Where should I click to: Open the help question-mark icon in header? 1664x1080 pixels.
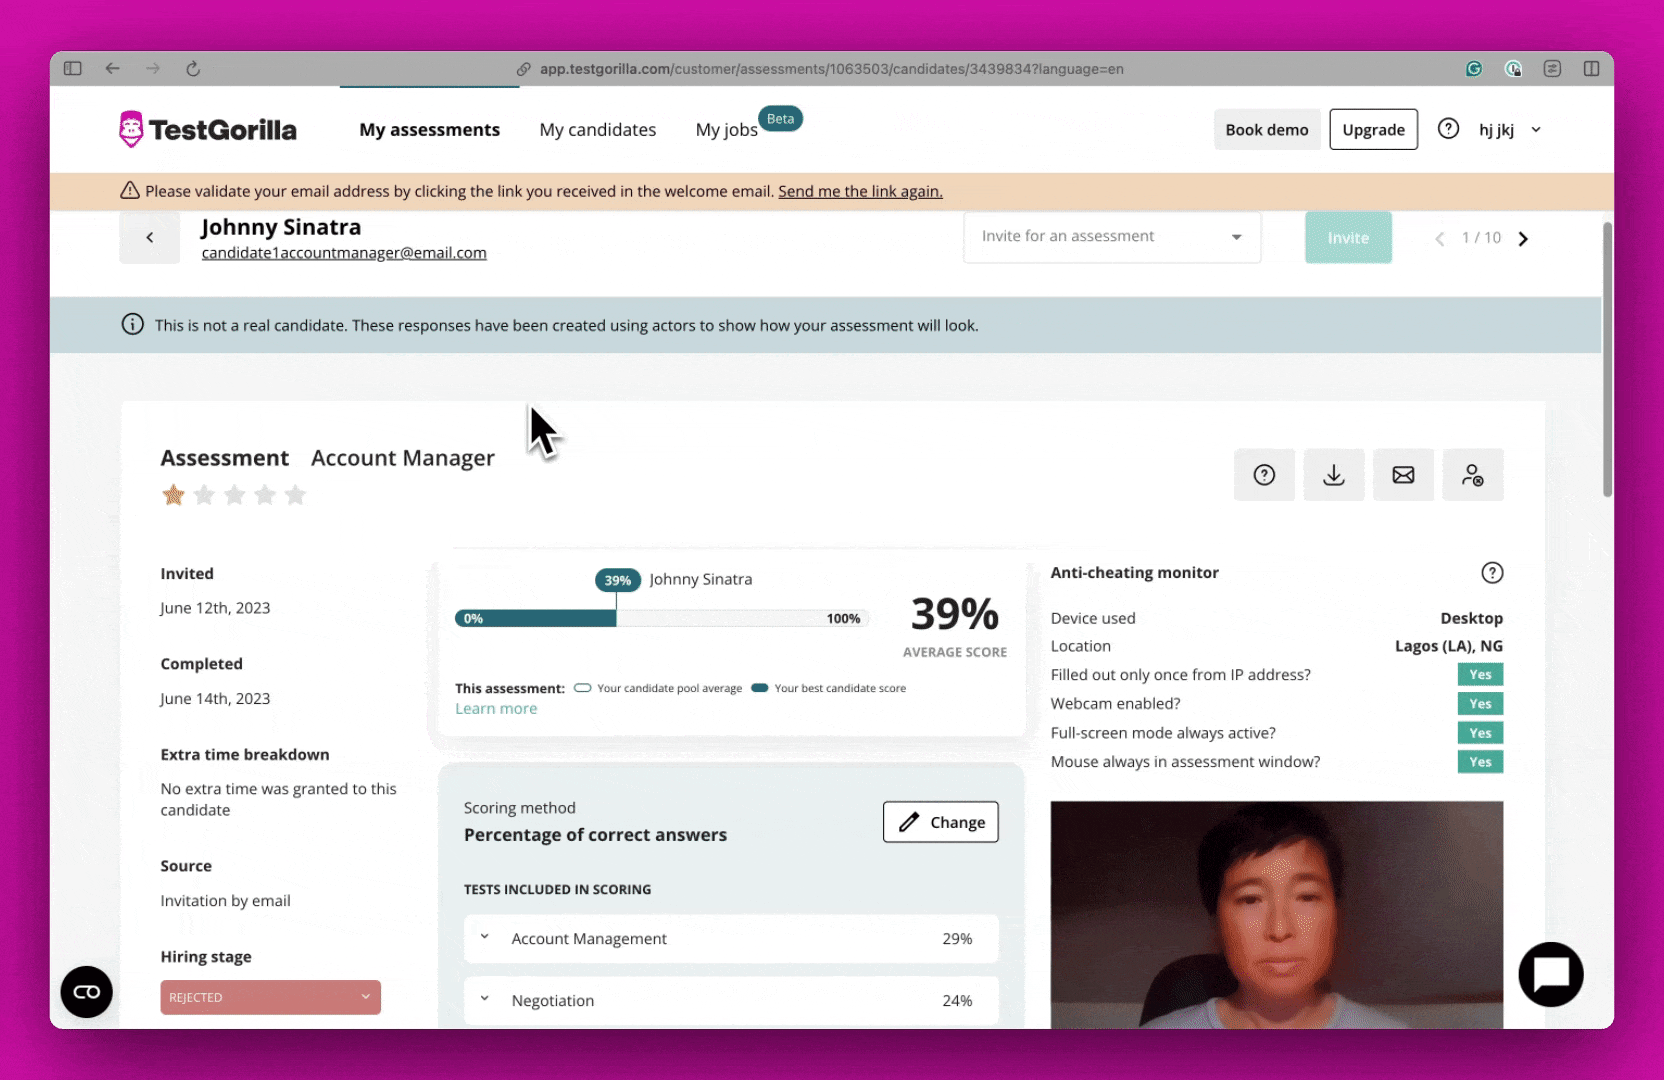coord(1448,129)
